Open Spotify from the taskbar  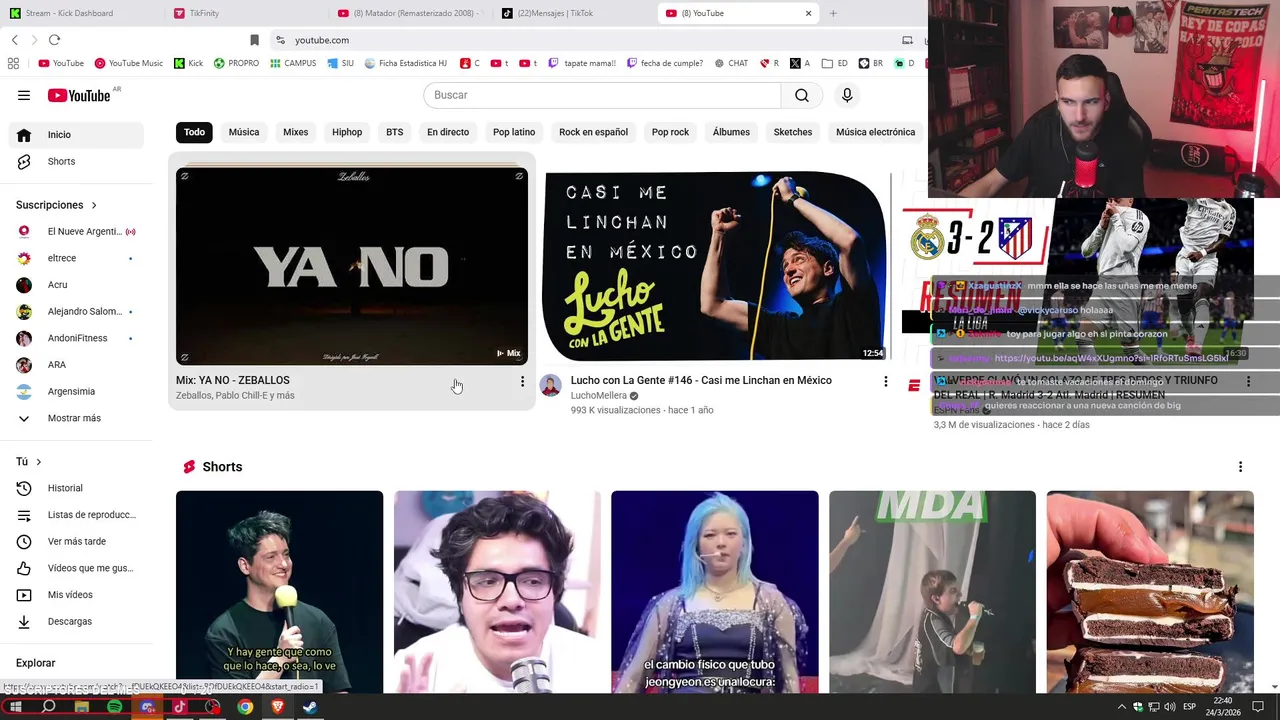point(114,707)
